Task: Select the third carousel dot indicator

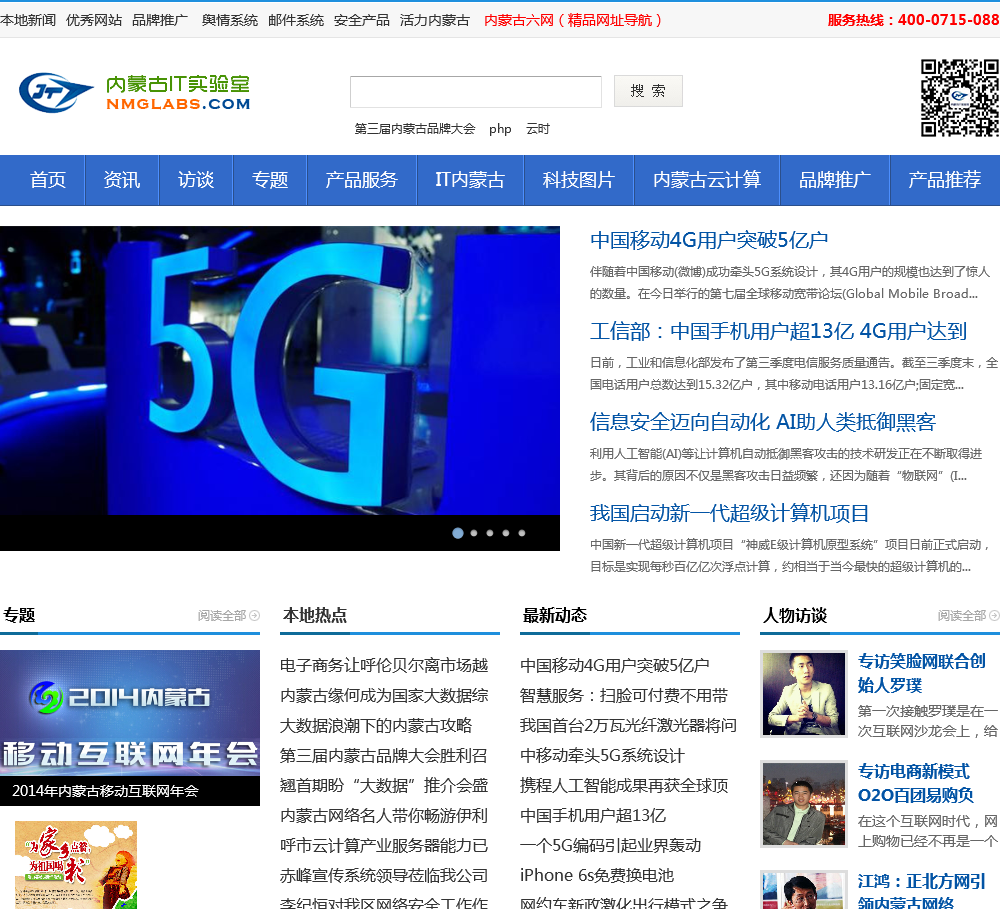Action: click(490, 533)
